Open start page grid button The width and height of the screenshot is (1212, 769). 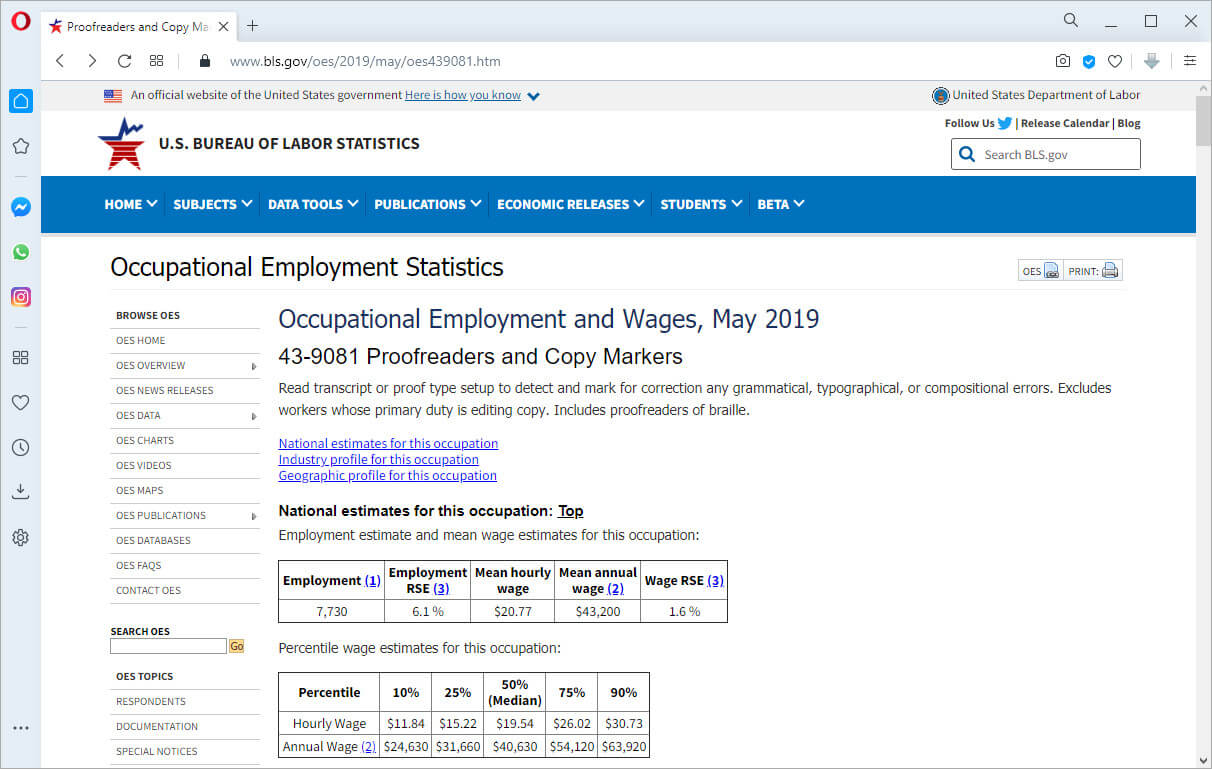(x=156, y=61)
